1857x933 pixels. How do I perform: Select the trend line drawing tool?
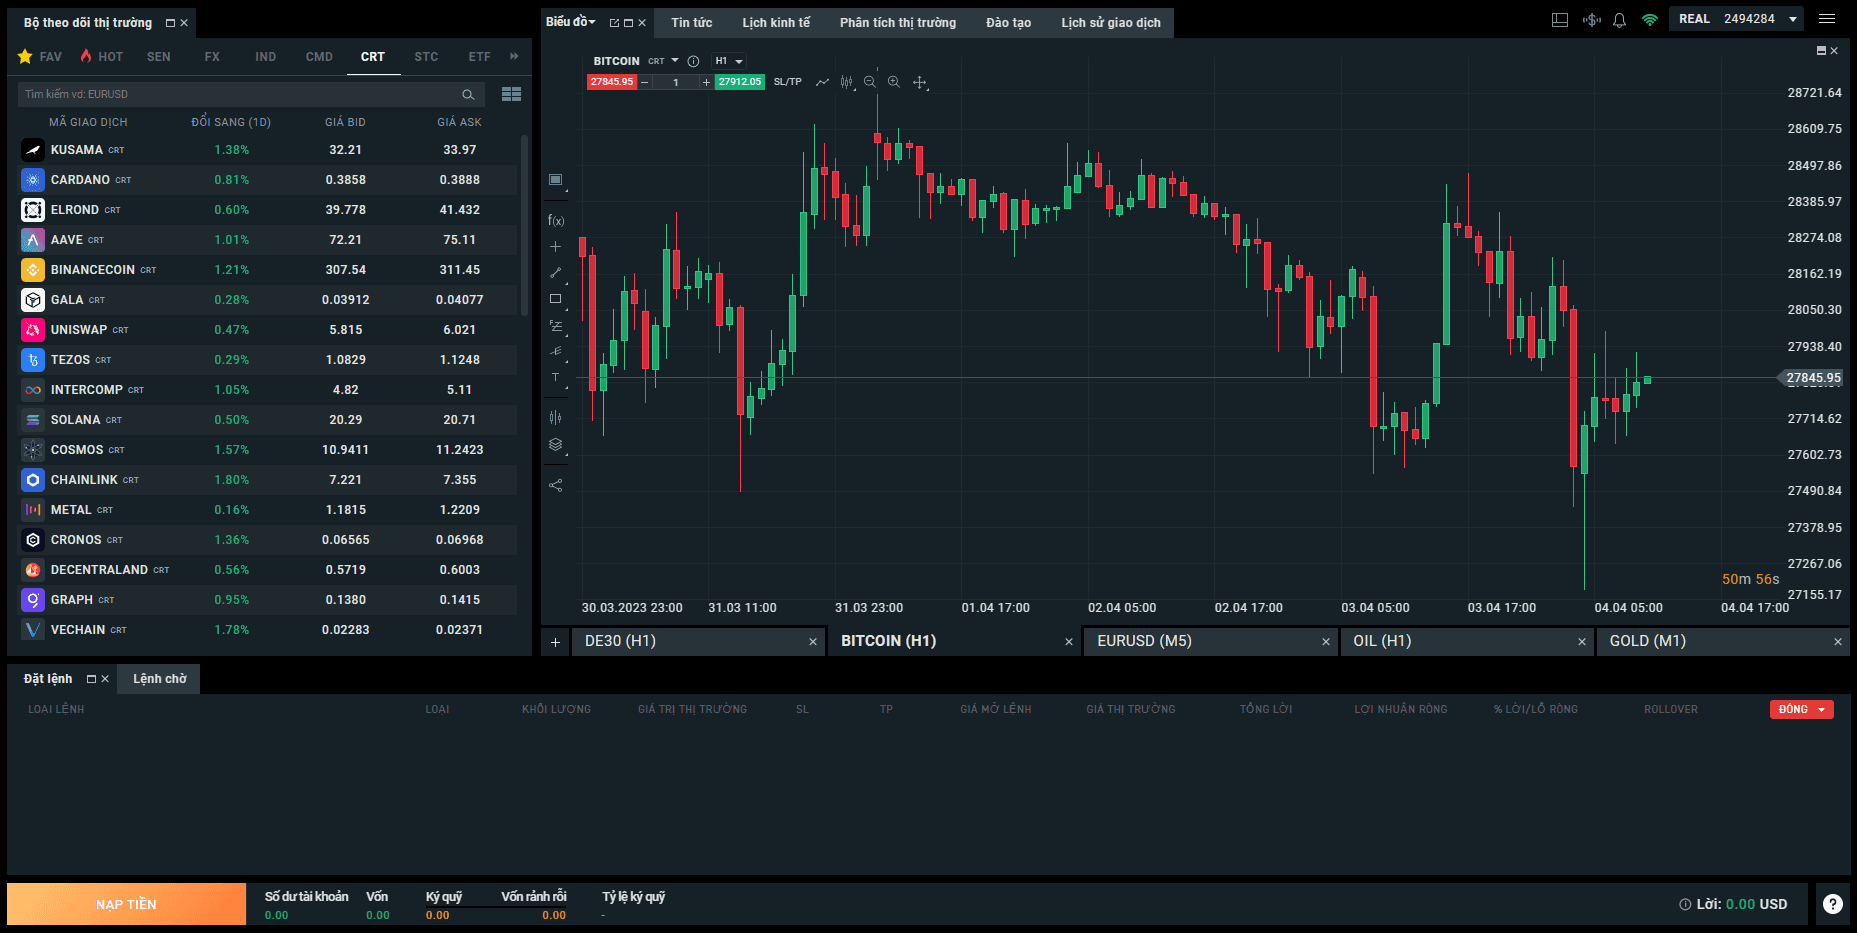tap(556, 272)
